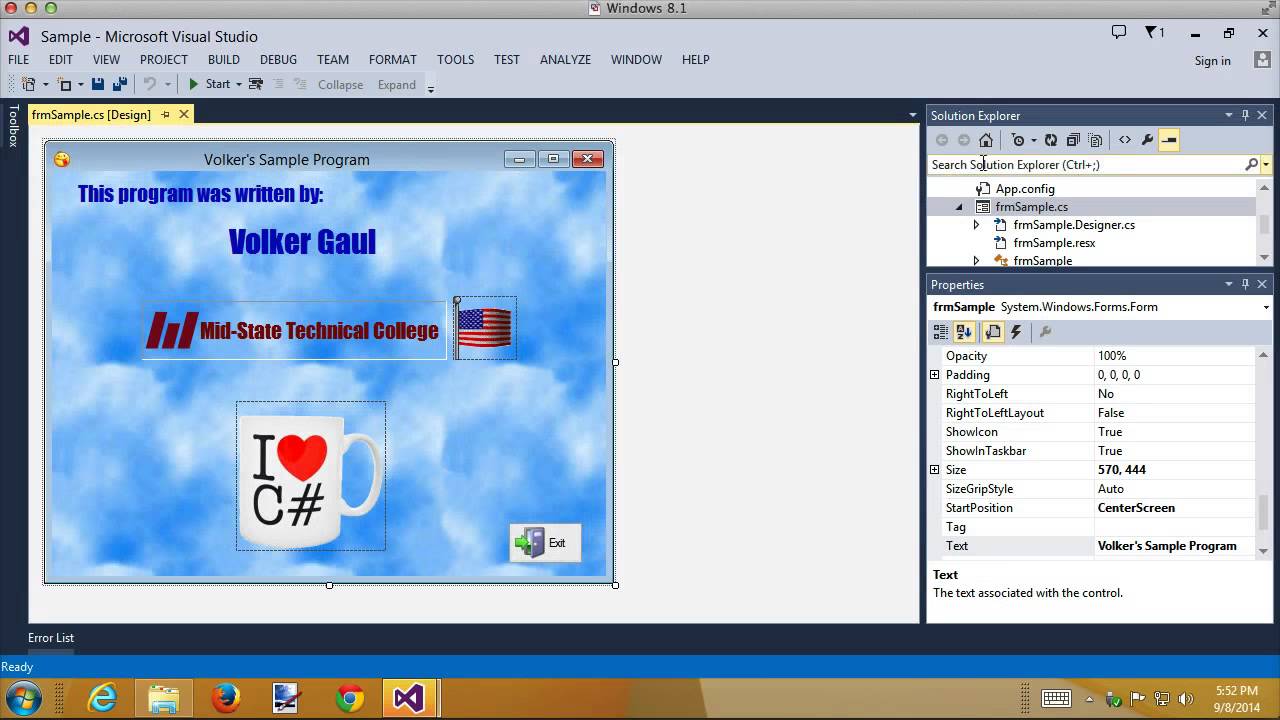Click the New Project toolbar icon
1280x720 pixels.
click(x=28, y=85)
